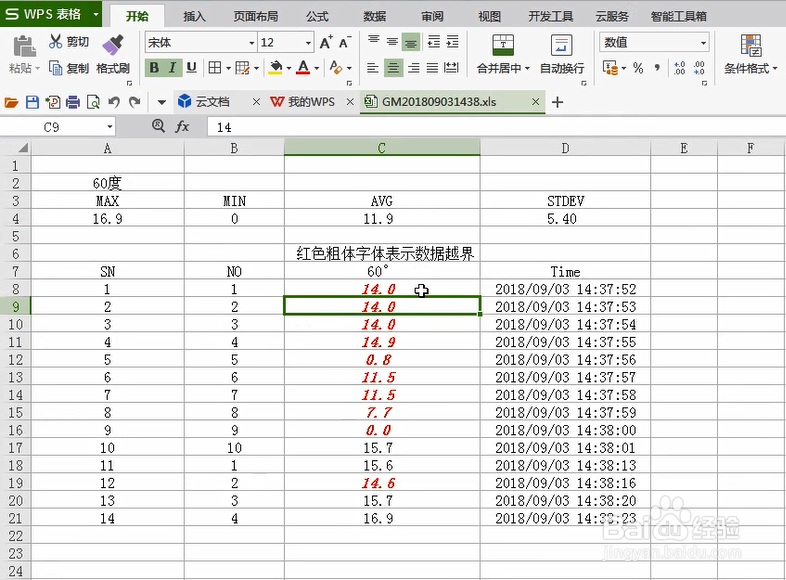Apply thousands separator comma style
Image resolution: width=786 pixels, height=580 pixels.
tap(657, 68)
